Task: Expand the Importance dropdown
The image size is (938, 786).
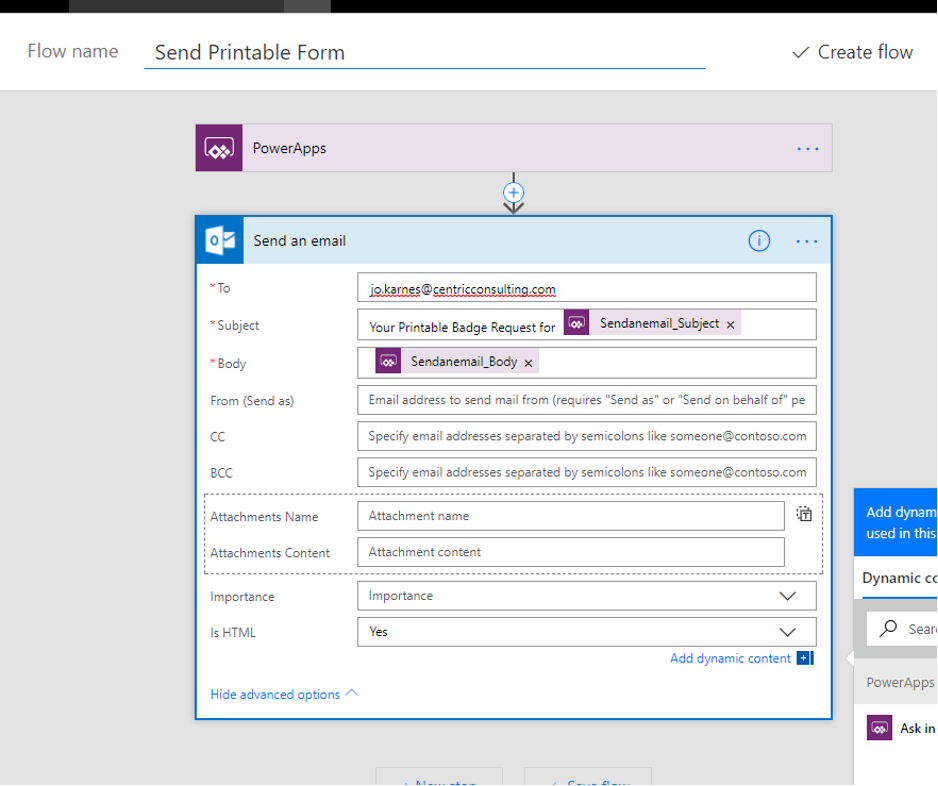Action: 787,596
